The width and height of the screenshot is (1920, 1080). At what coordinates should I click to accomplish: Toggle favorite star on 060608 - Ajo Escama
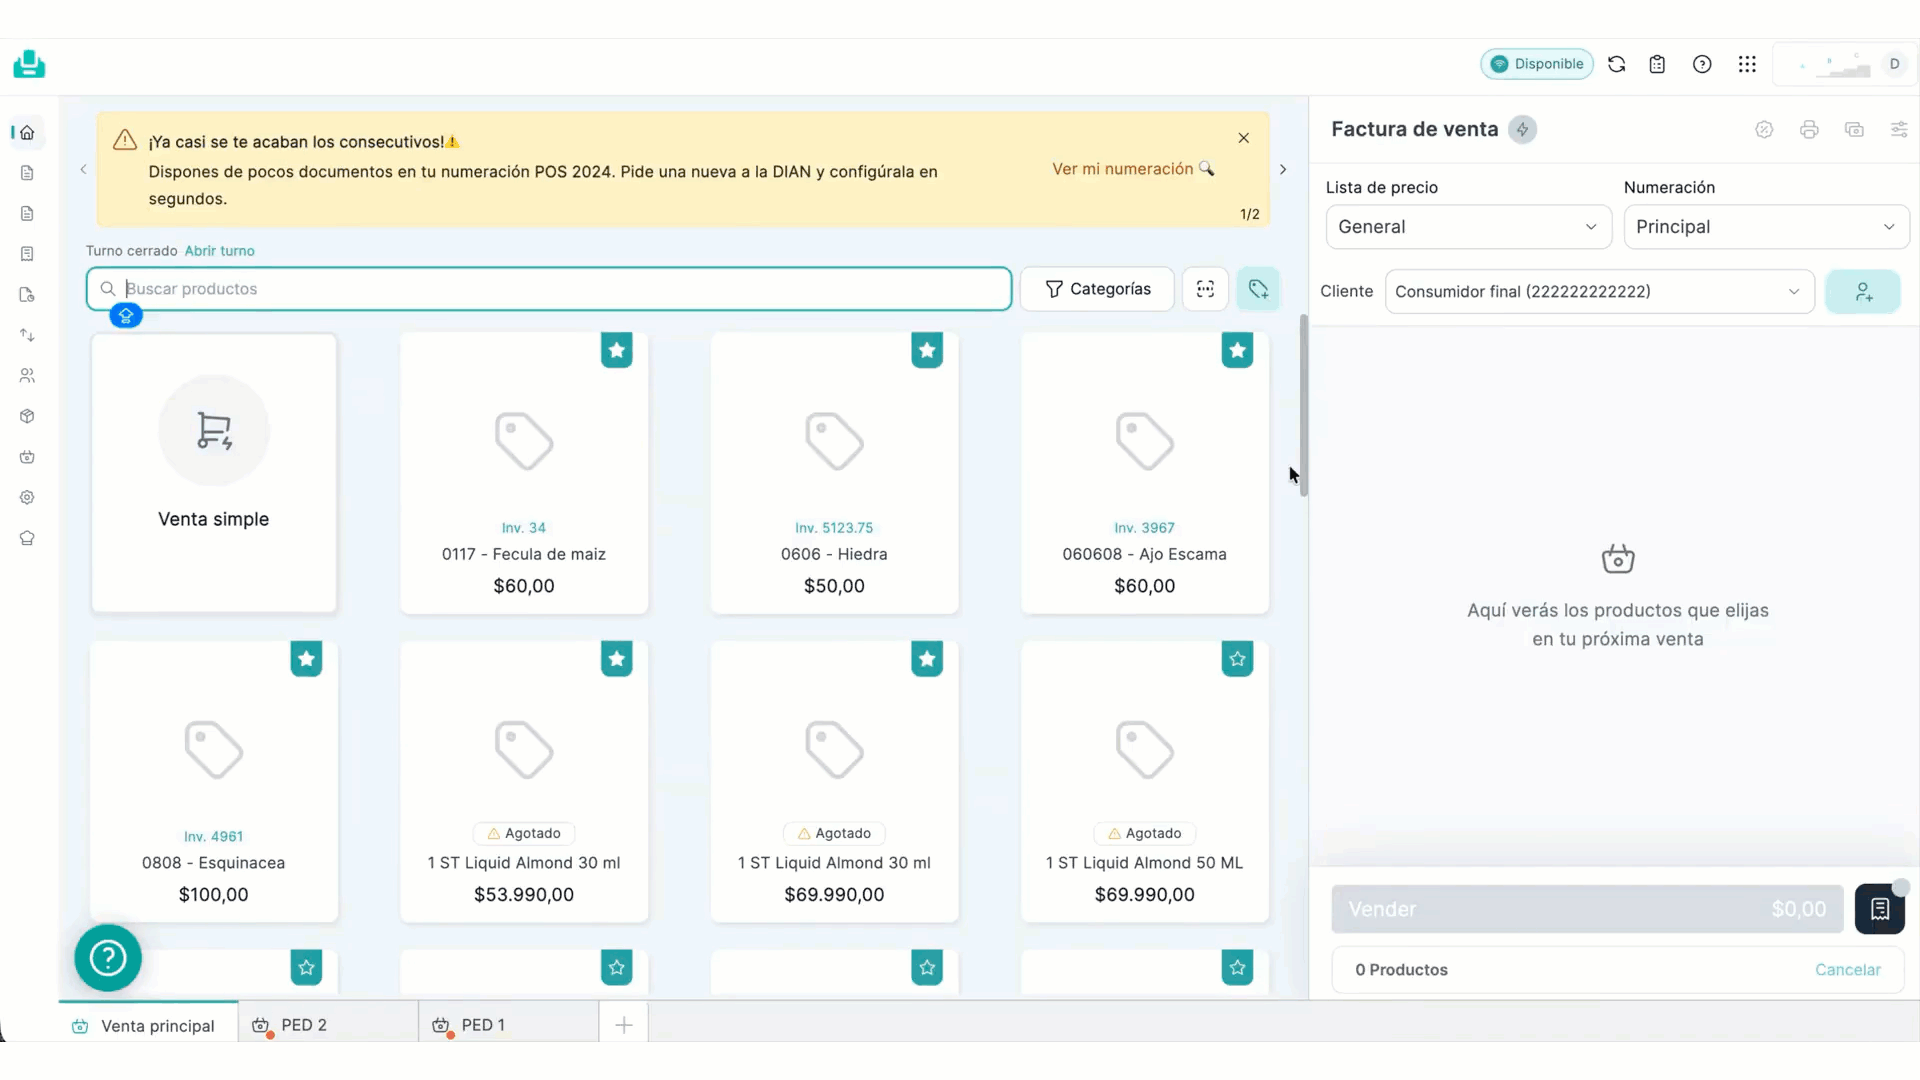[1237, 350]
